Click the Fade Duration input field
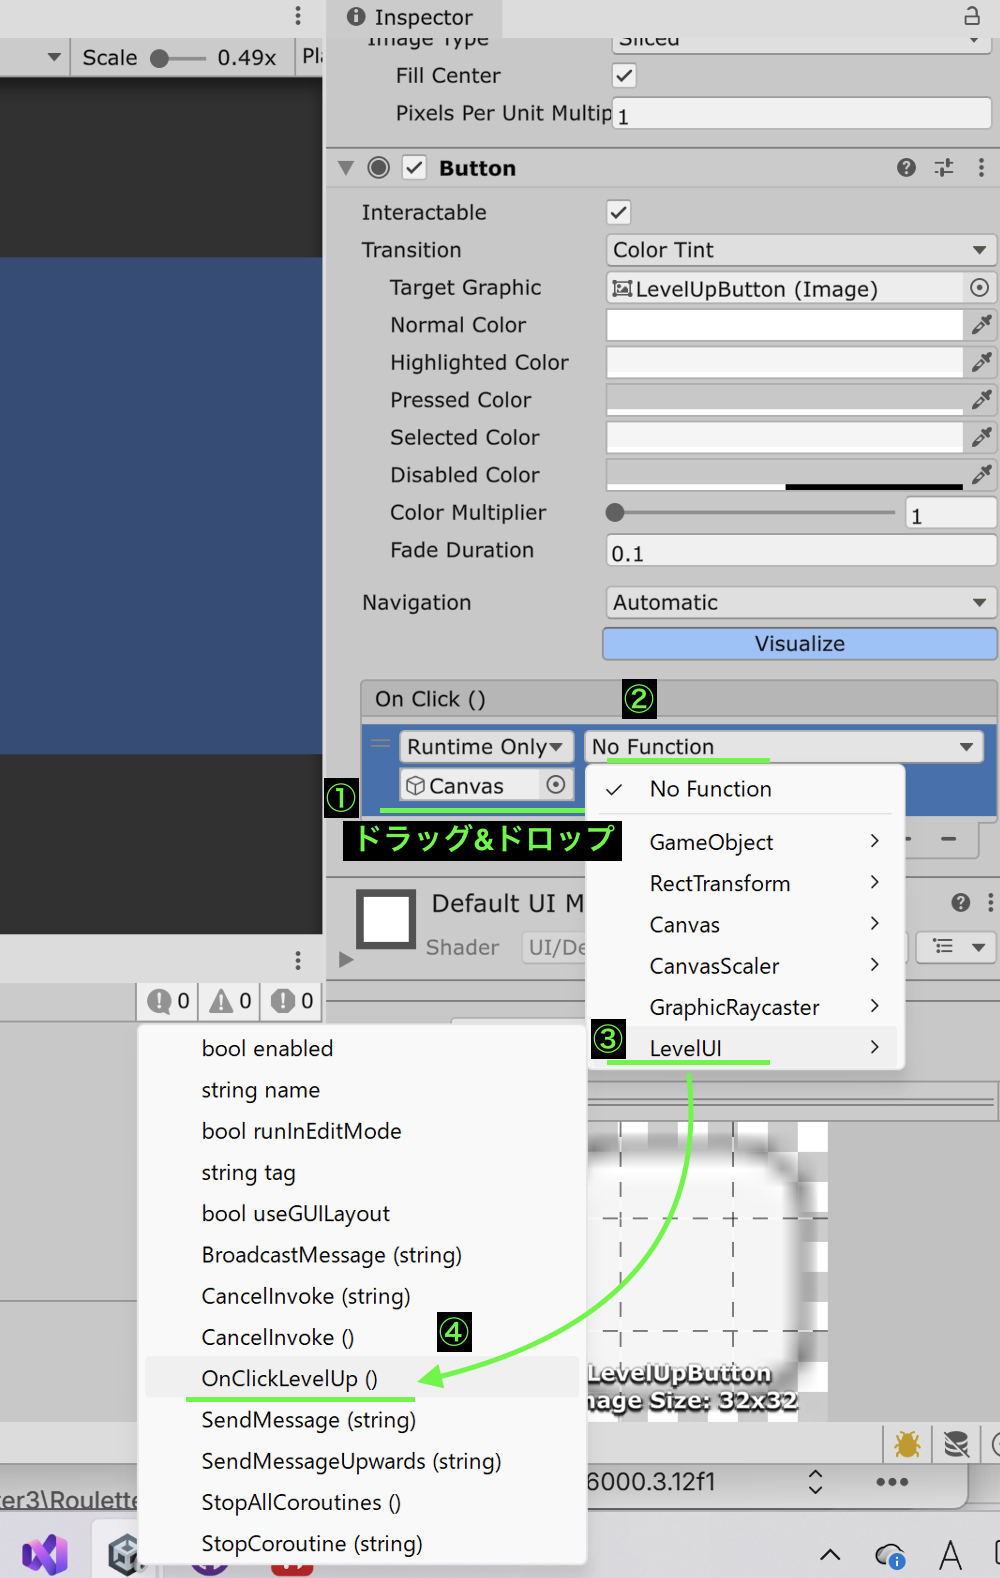This screenshot has width=1000, height=1578. point(800,552)
